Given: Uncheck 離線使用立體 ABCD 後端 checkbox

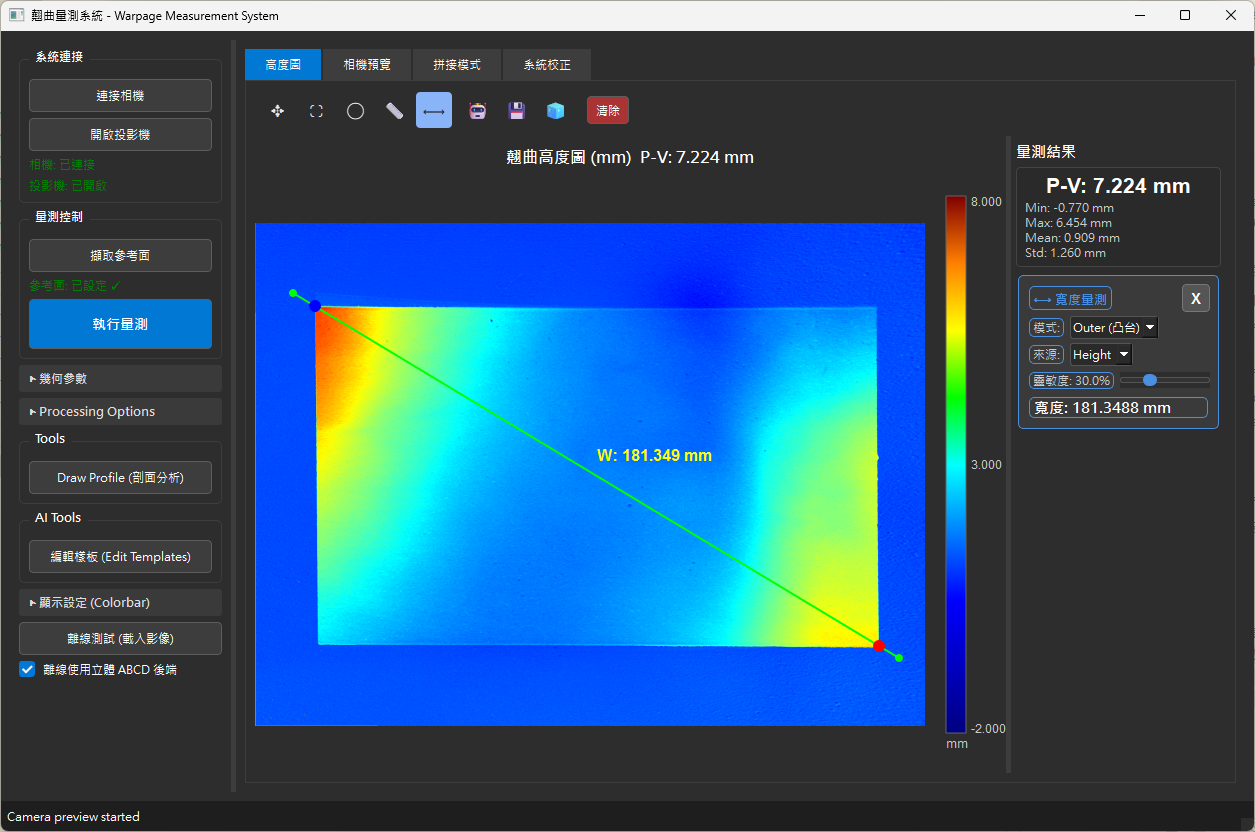Looking at the screenshot, I should pyautogui.click(x=28, y=670).
